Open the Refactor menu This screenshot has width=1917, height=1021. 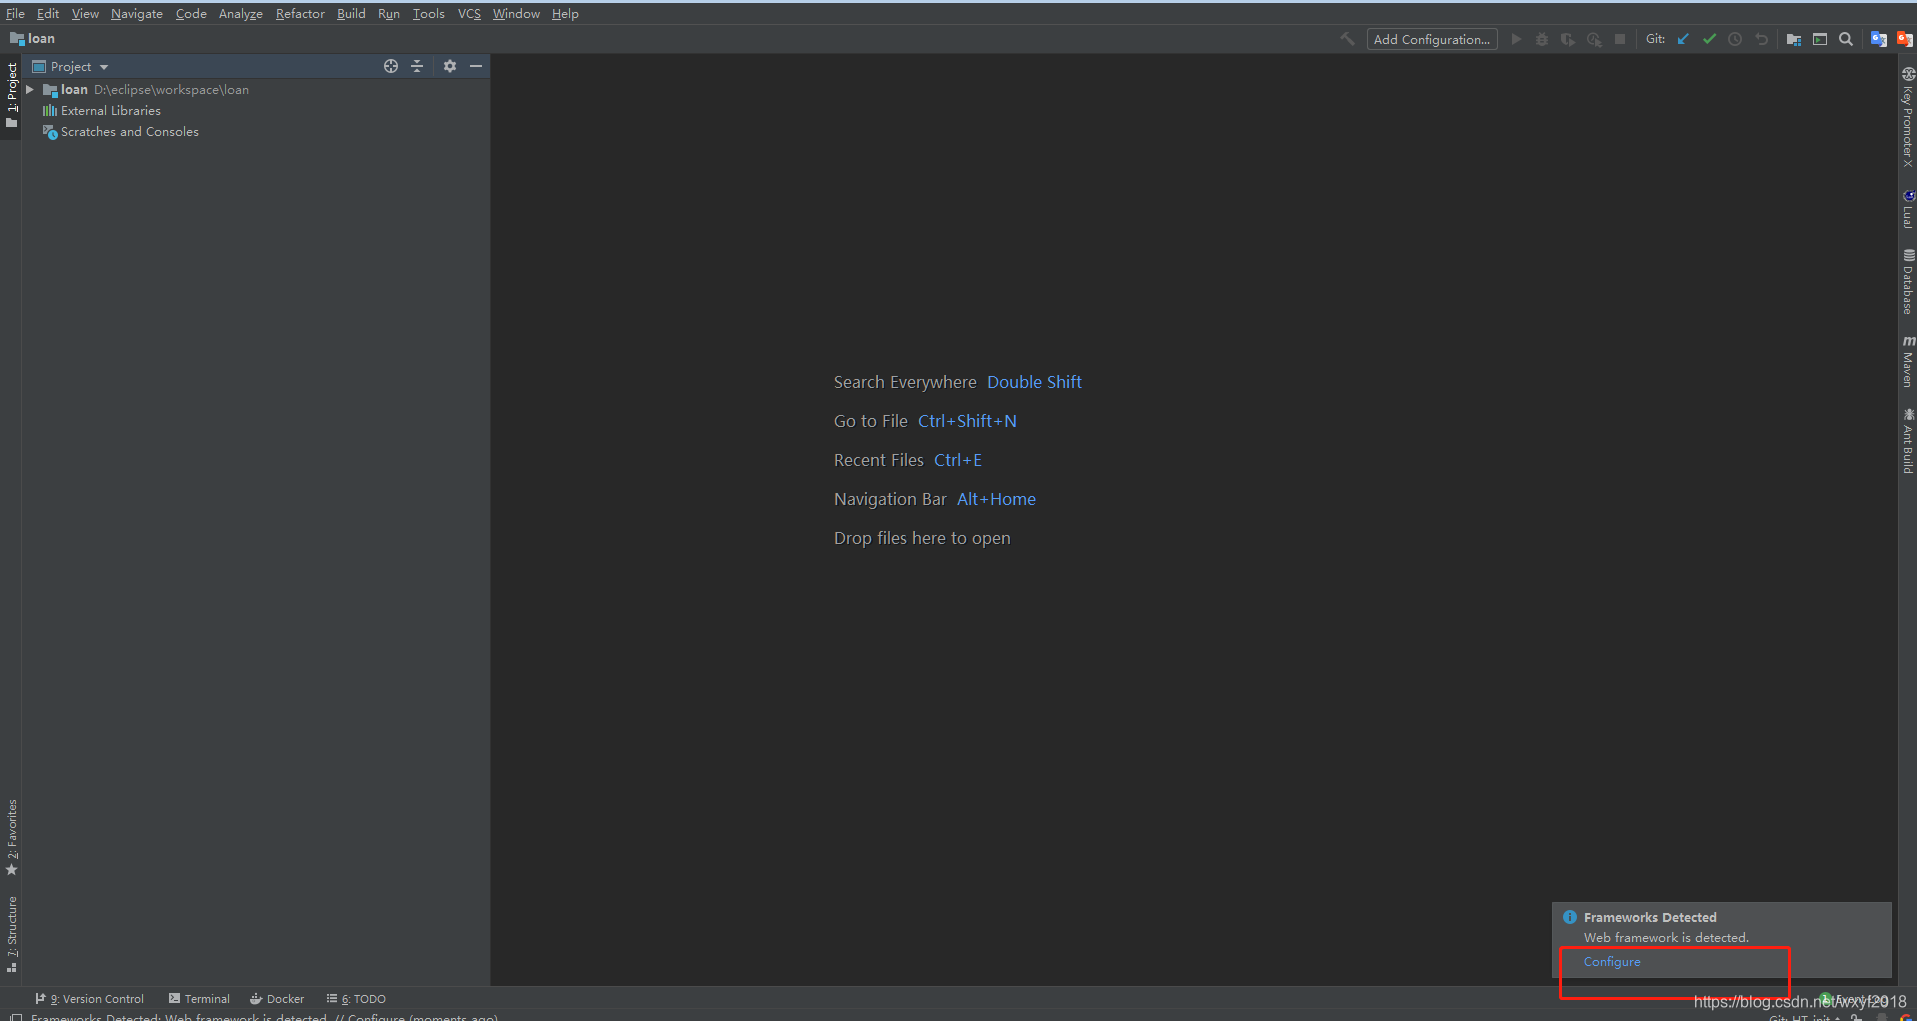(300, 13)
